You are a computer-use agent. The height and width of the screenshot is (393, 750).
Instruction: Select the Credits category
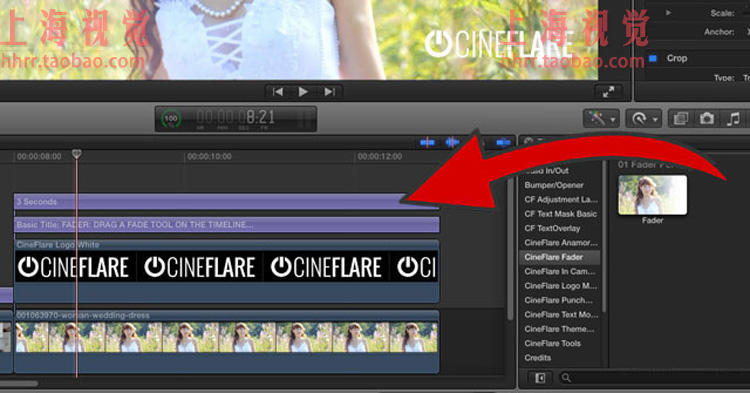pos(538,357)
